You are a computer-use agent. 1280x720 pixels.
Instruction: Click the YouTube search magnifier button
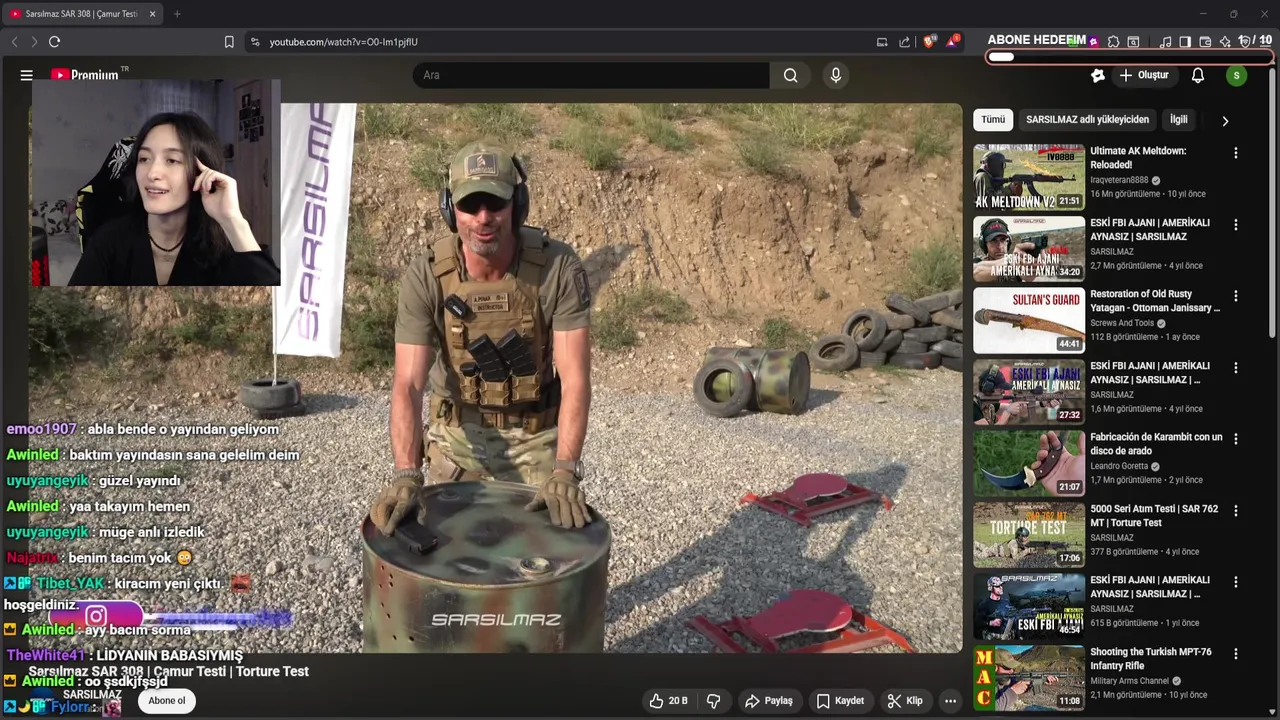[791, 75]
